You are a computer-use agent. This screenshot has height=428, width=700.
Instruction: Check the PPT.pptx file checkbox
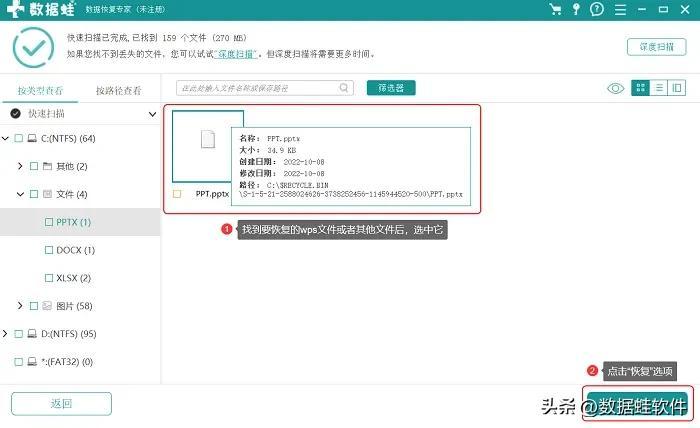tap(177, 194)
